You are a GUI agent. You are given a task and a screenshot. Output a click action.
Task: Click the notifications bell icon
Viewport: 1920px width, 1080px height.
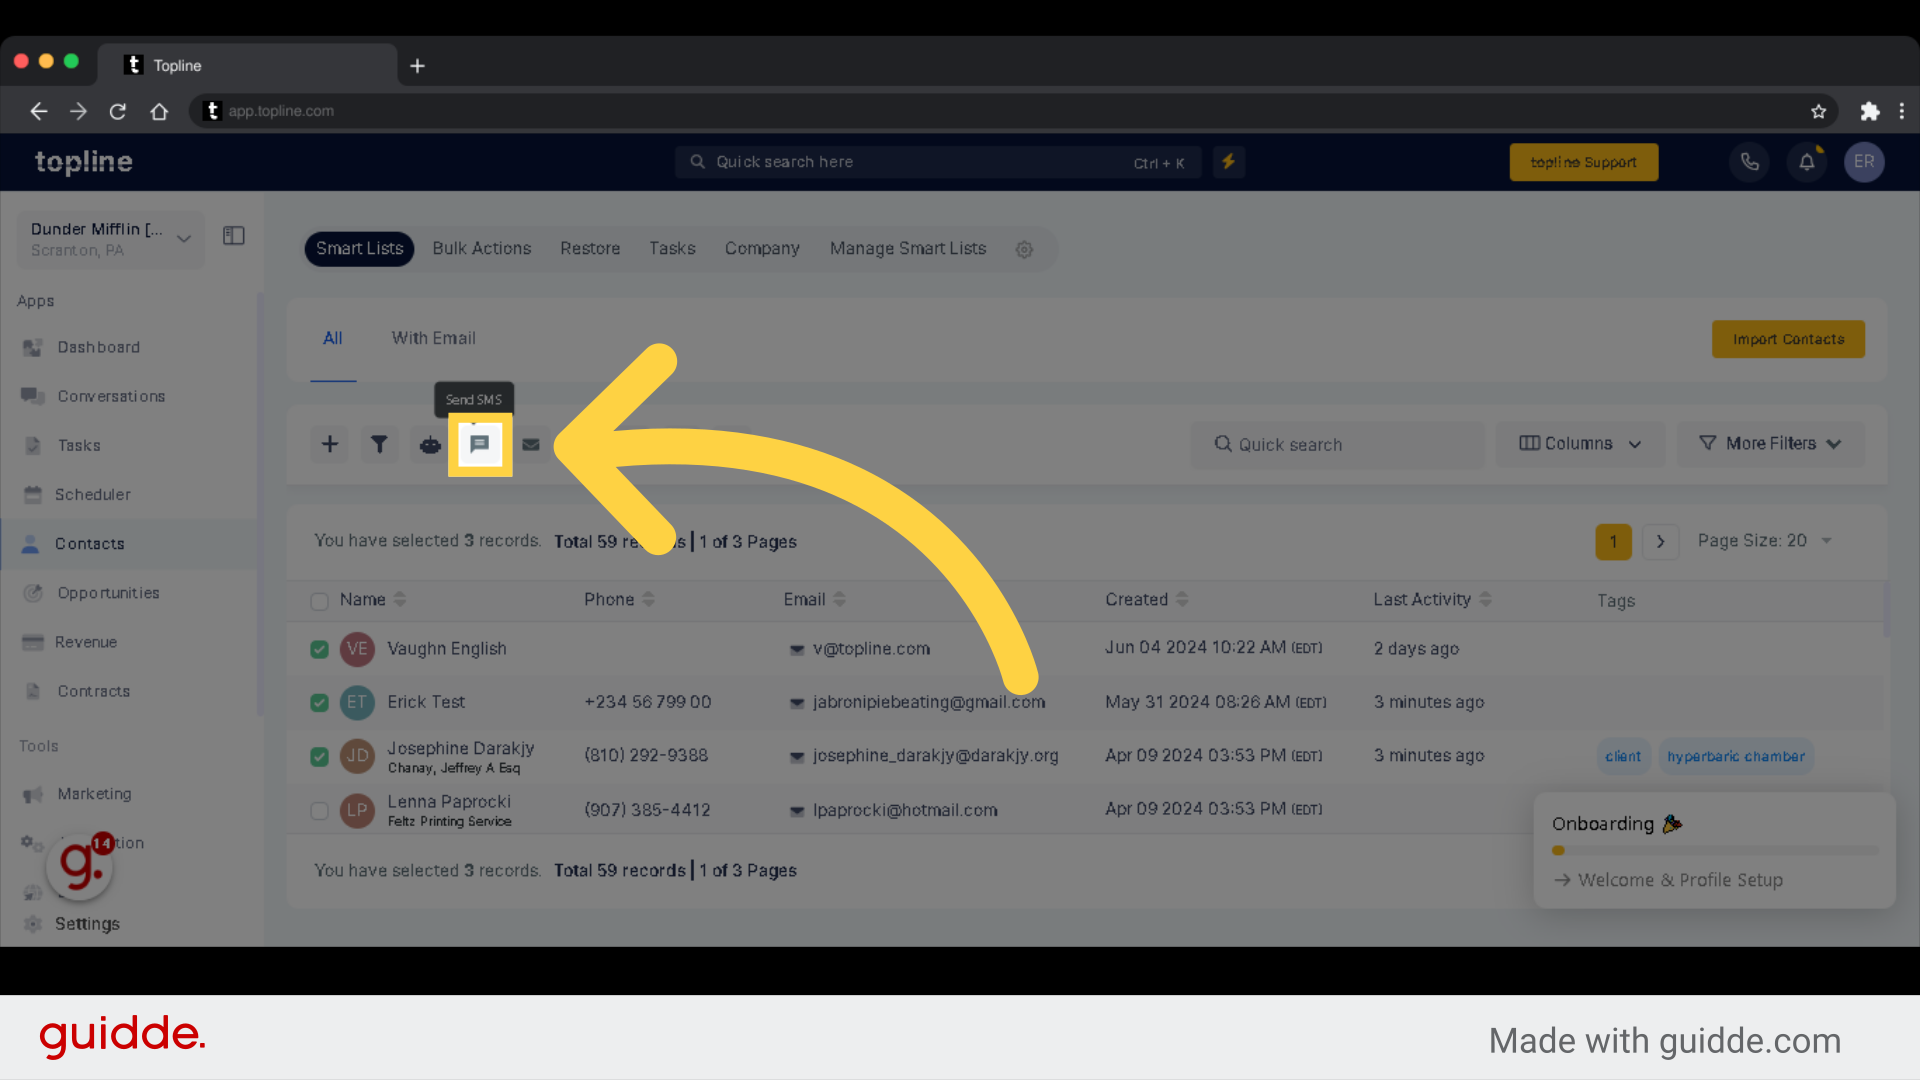[x=1807, y=162]
